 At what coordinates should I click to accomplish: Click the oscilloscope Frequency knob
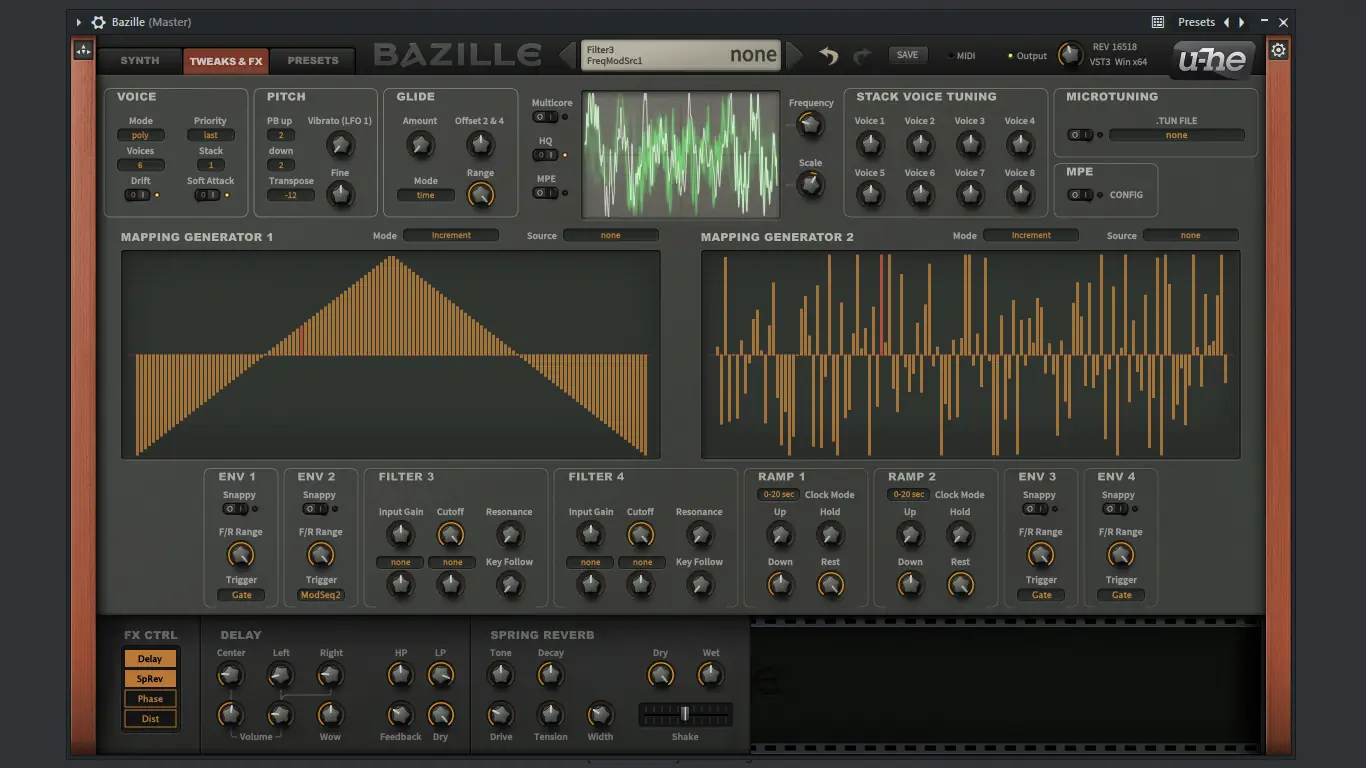pyautogui.click(x=810, y=124)
